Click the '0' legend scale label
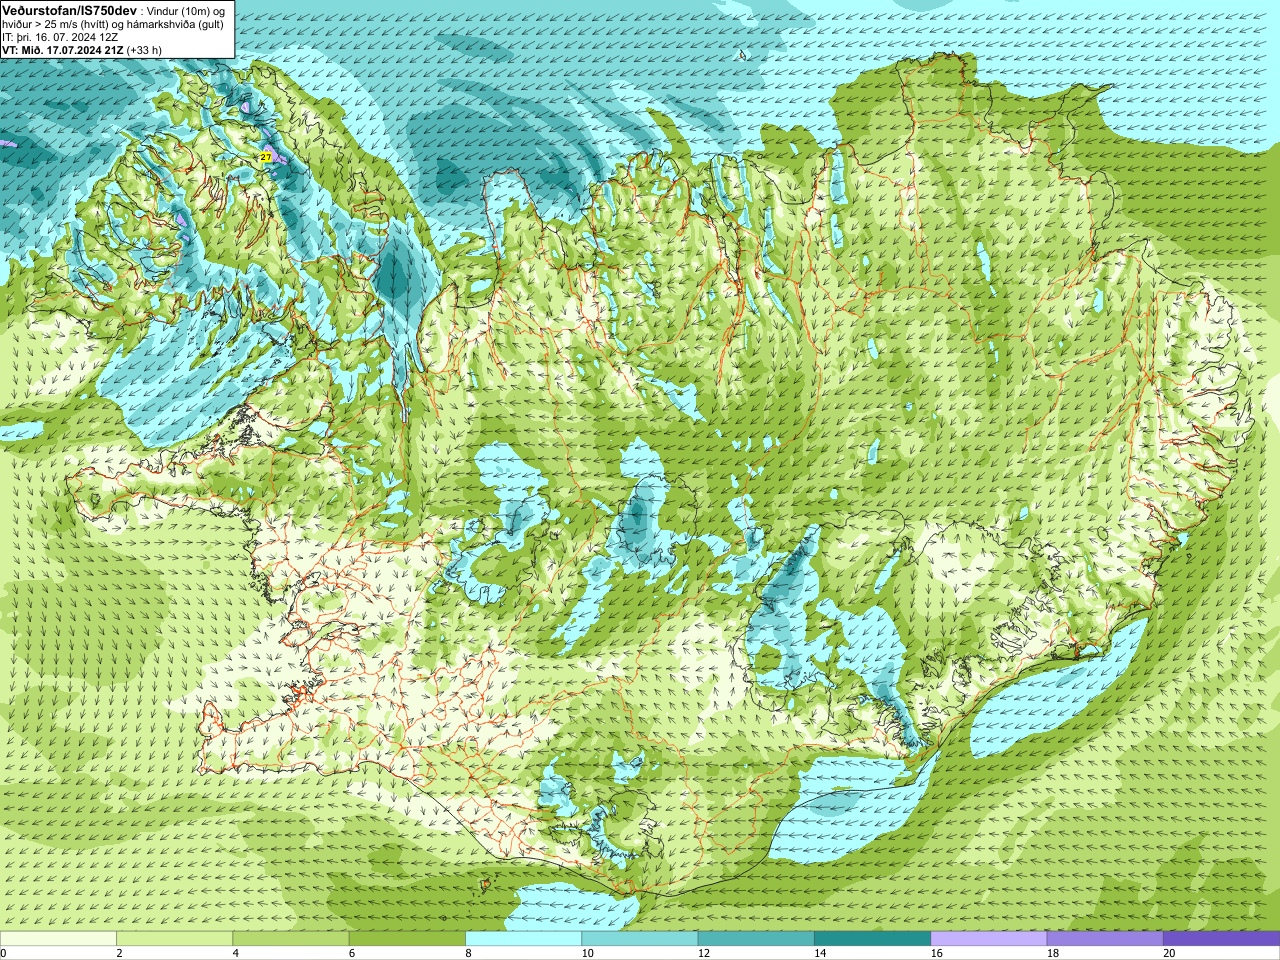The image size is (1280, 960). [4, 953]
